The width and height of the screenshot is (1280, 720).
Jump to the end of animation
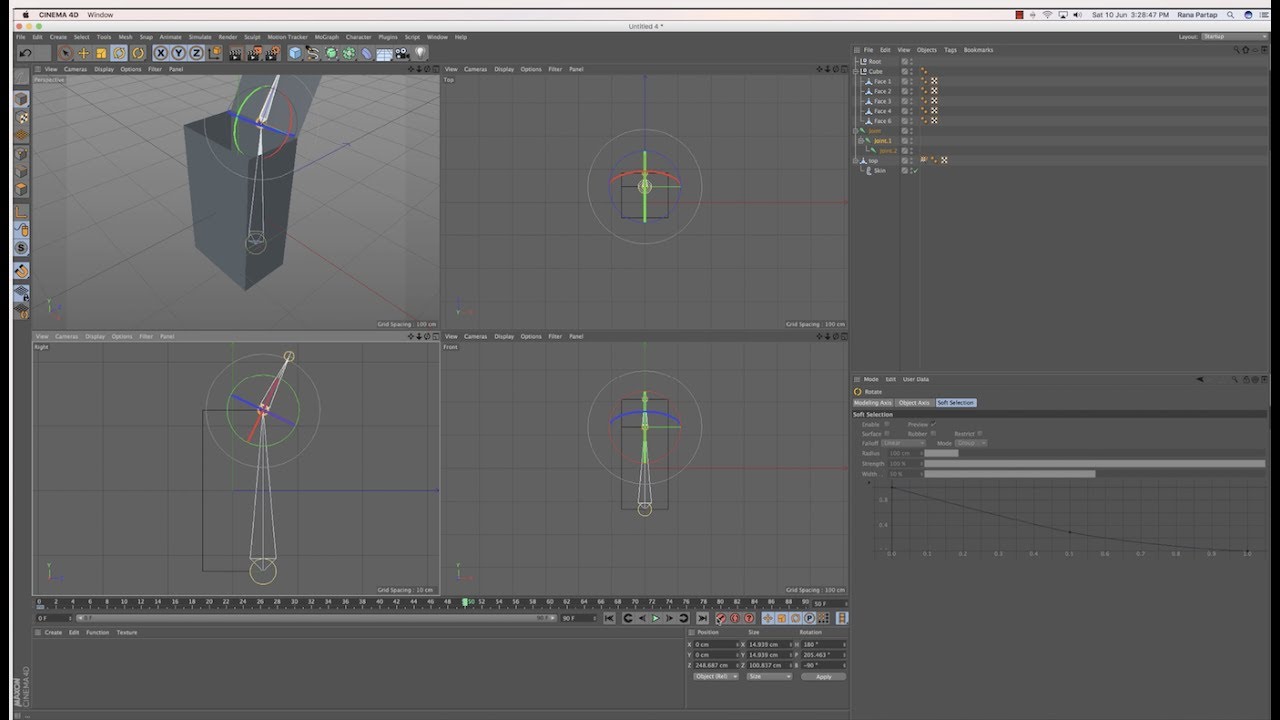click(x=703, y=619)
